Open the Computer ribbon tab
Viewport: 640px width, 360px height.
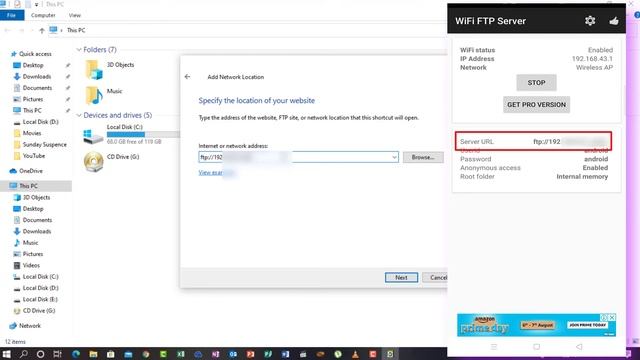point(43,15)
